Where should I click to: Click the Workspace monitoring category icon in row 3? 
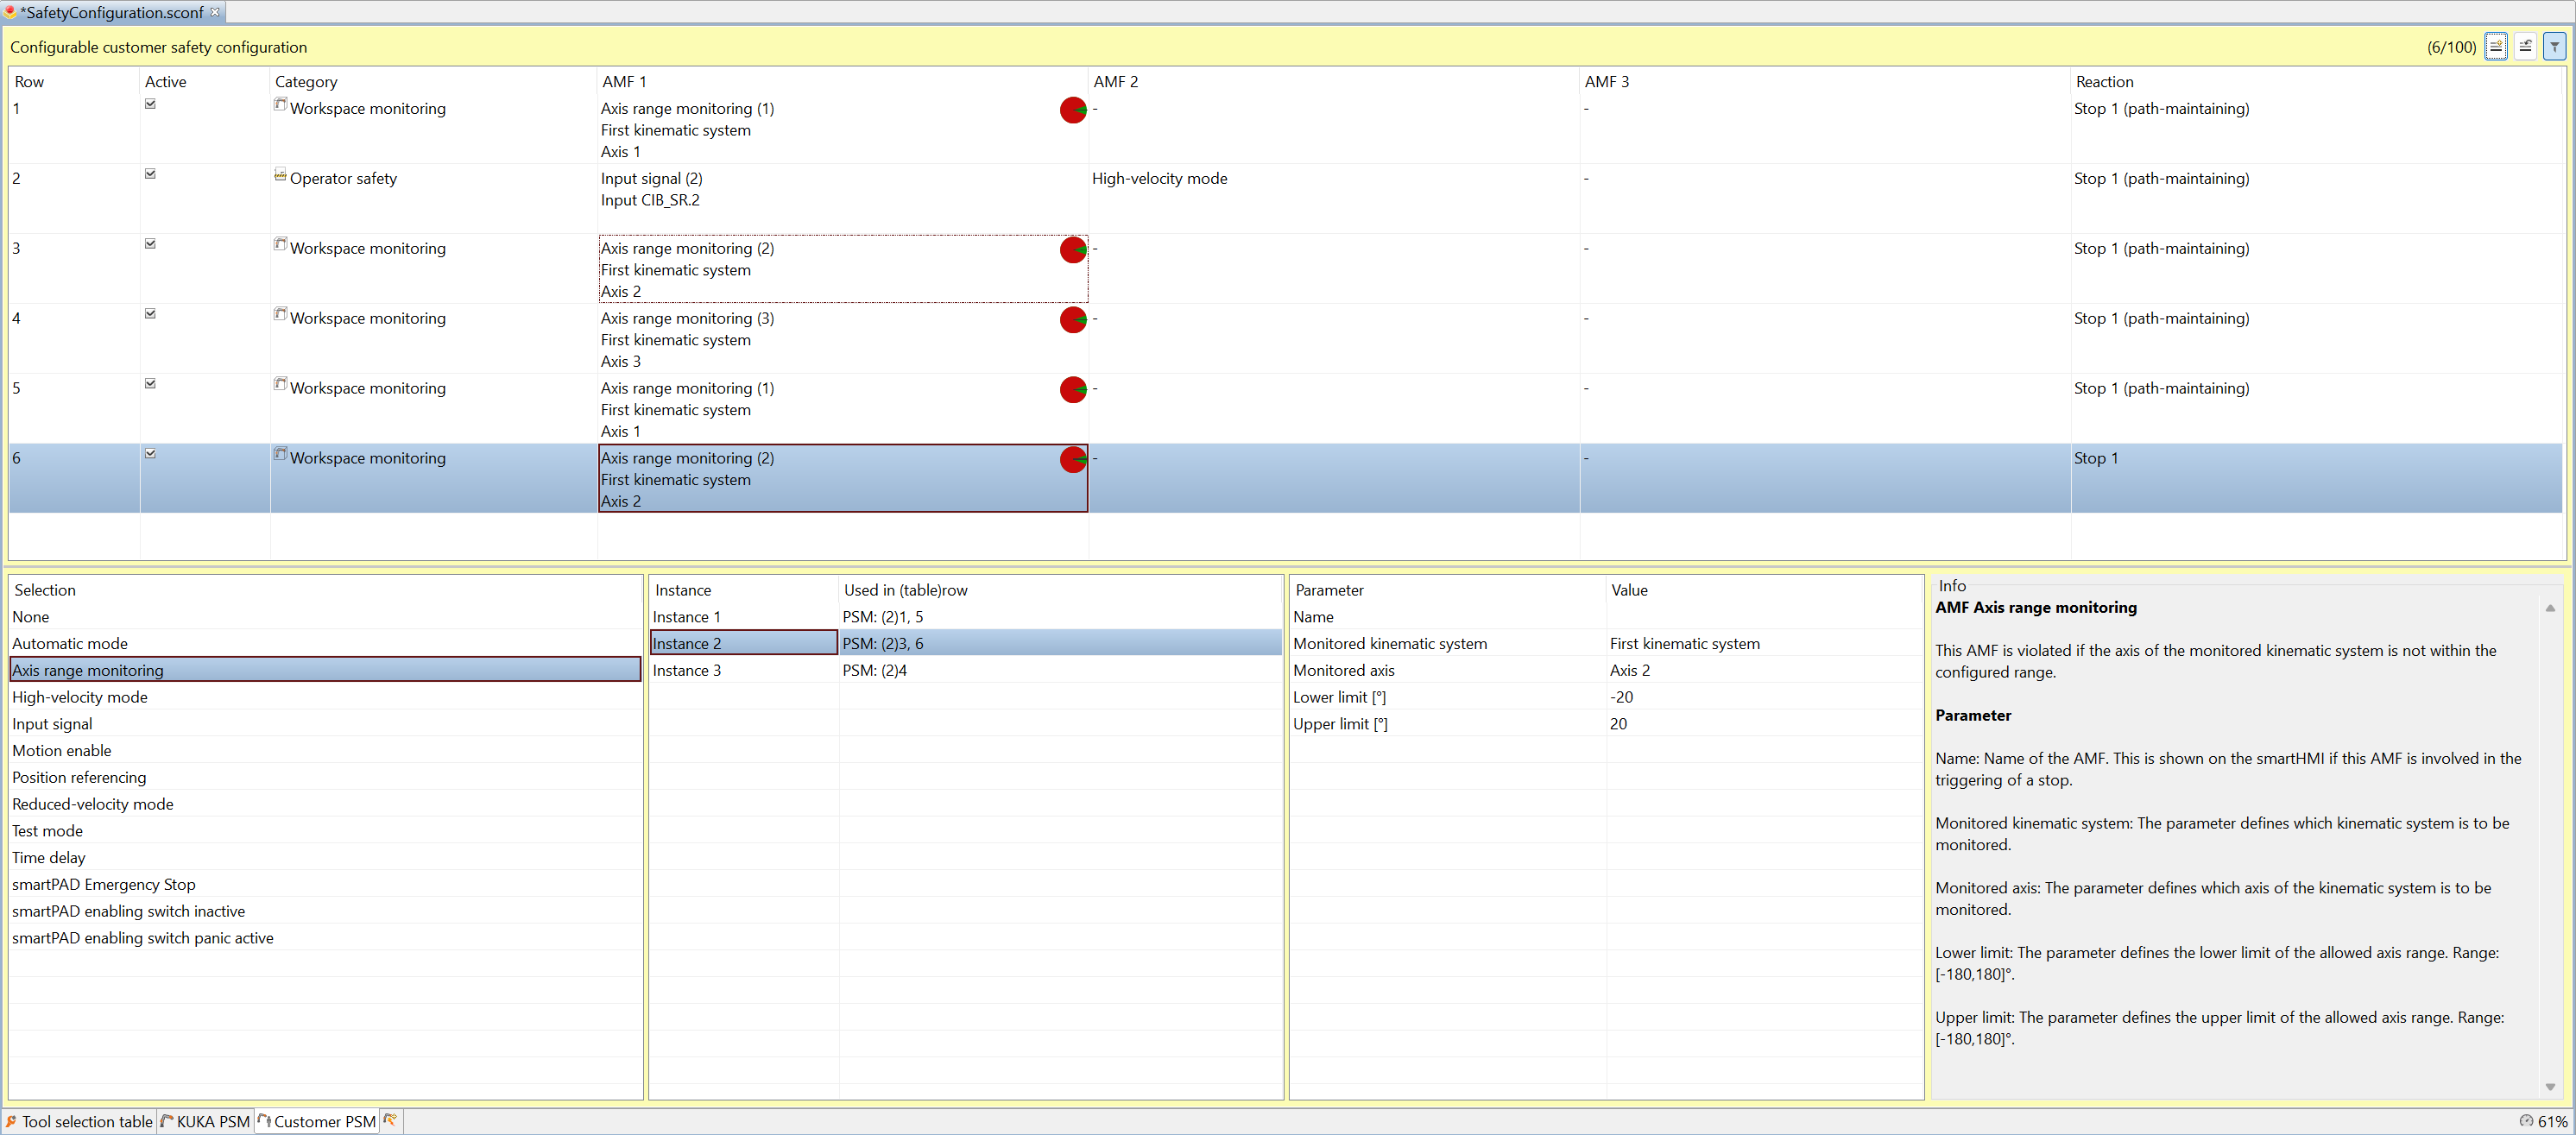pyautogui.click(x=281, y=244)
